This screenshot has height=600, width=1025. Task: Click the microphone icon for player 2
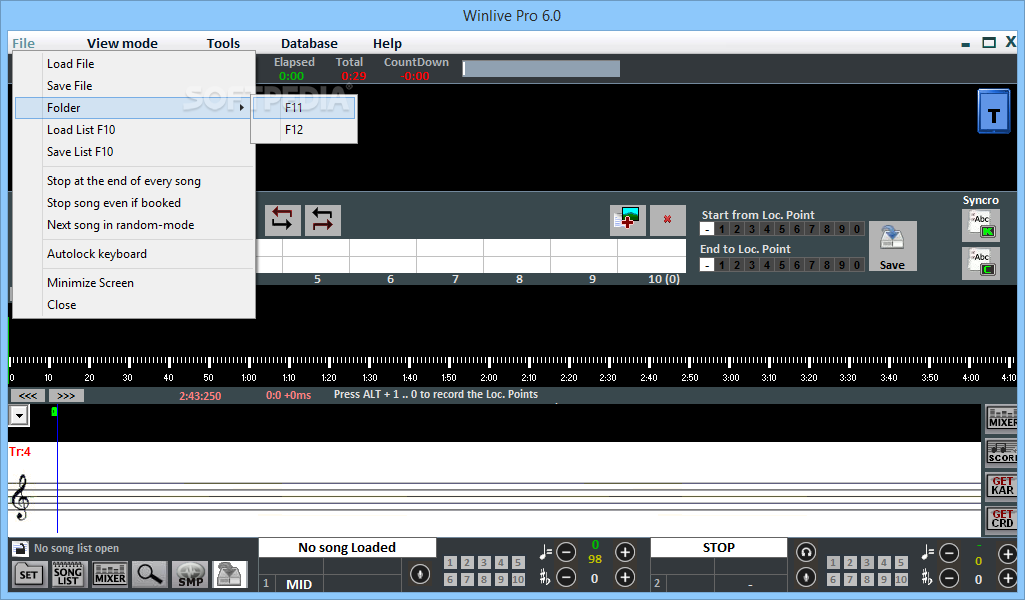coord(806,577)
